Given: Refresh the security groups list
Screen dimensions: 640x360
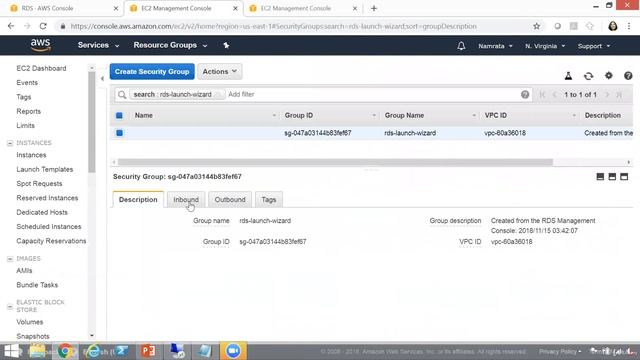Looking at the screenshot, I should pos(588,76).
